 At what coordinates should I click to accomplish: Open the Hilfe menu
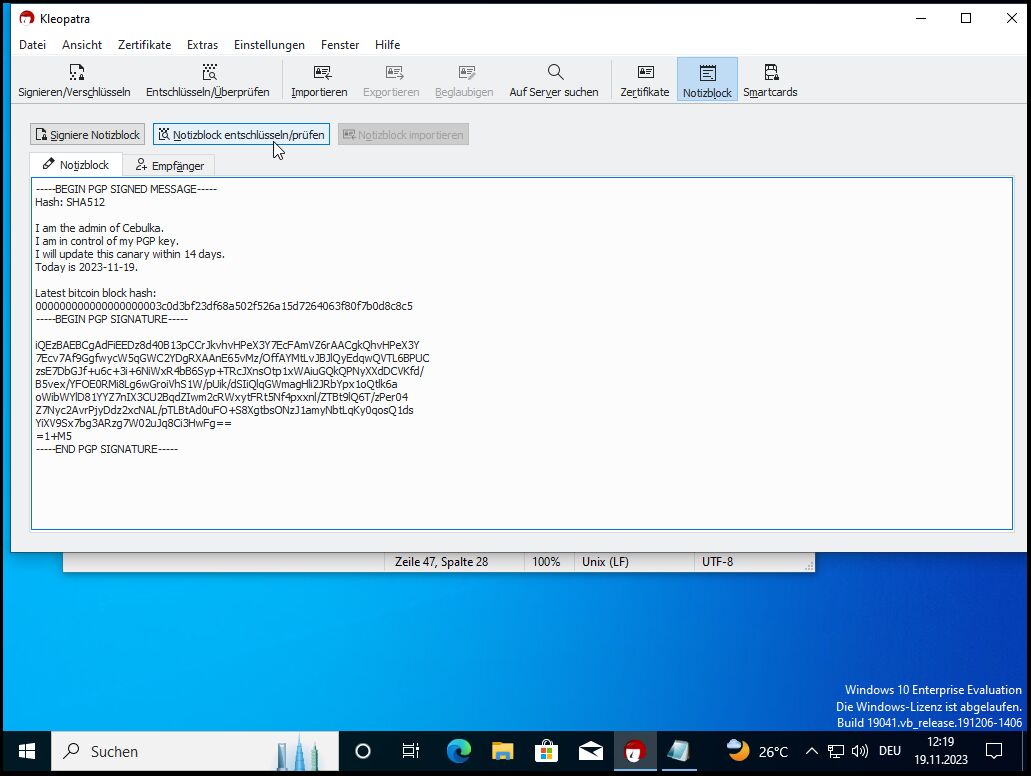click(x=387, y=45)
